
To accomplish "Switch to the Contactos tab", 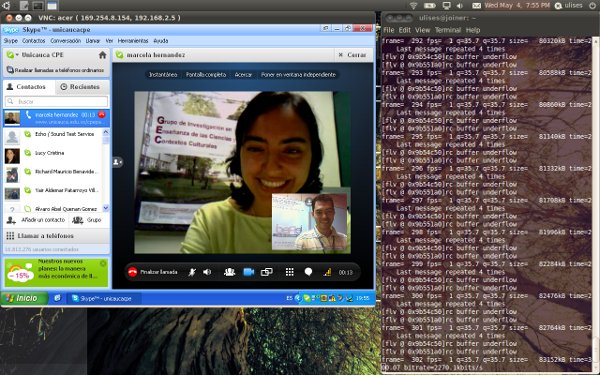I will [x=29, y=87].
